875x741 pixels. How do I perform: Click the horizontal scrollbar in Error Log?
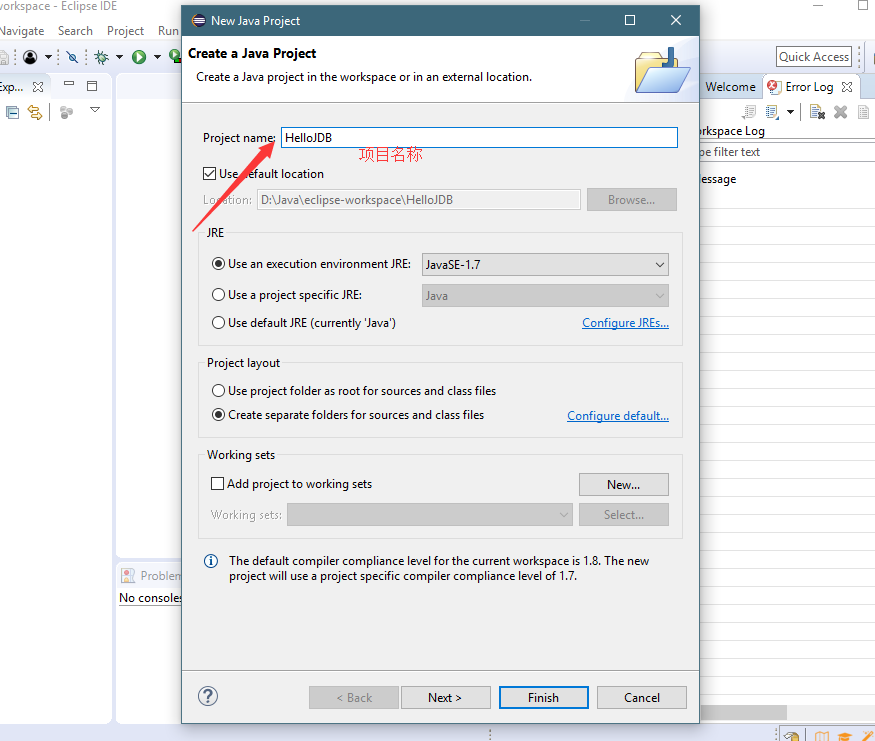(744, 712)
